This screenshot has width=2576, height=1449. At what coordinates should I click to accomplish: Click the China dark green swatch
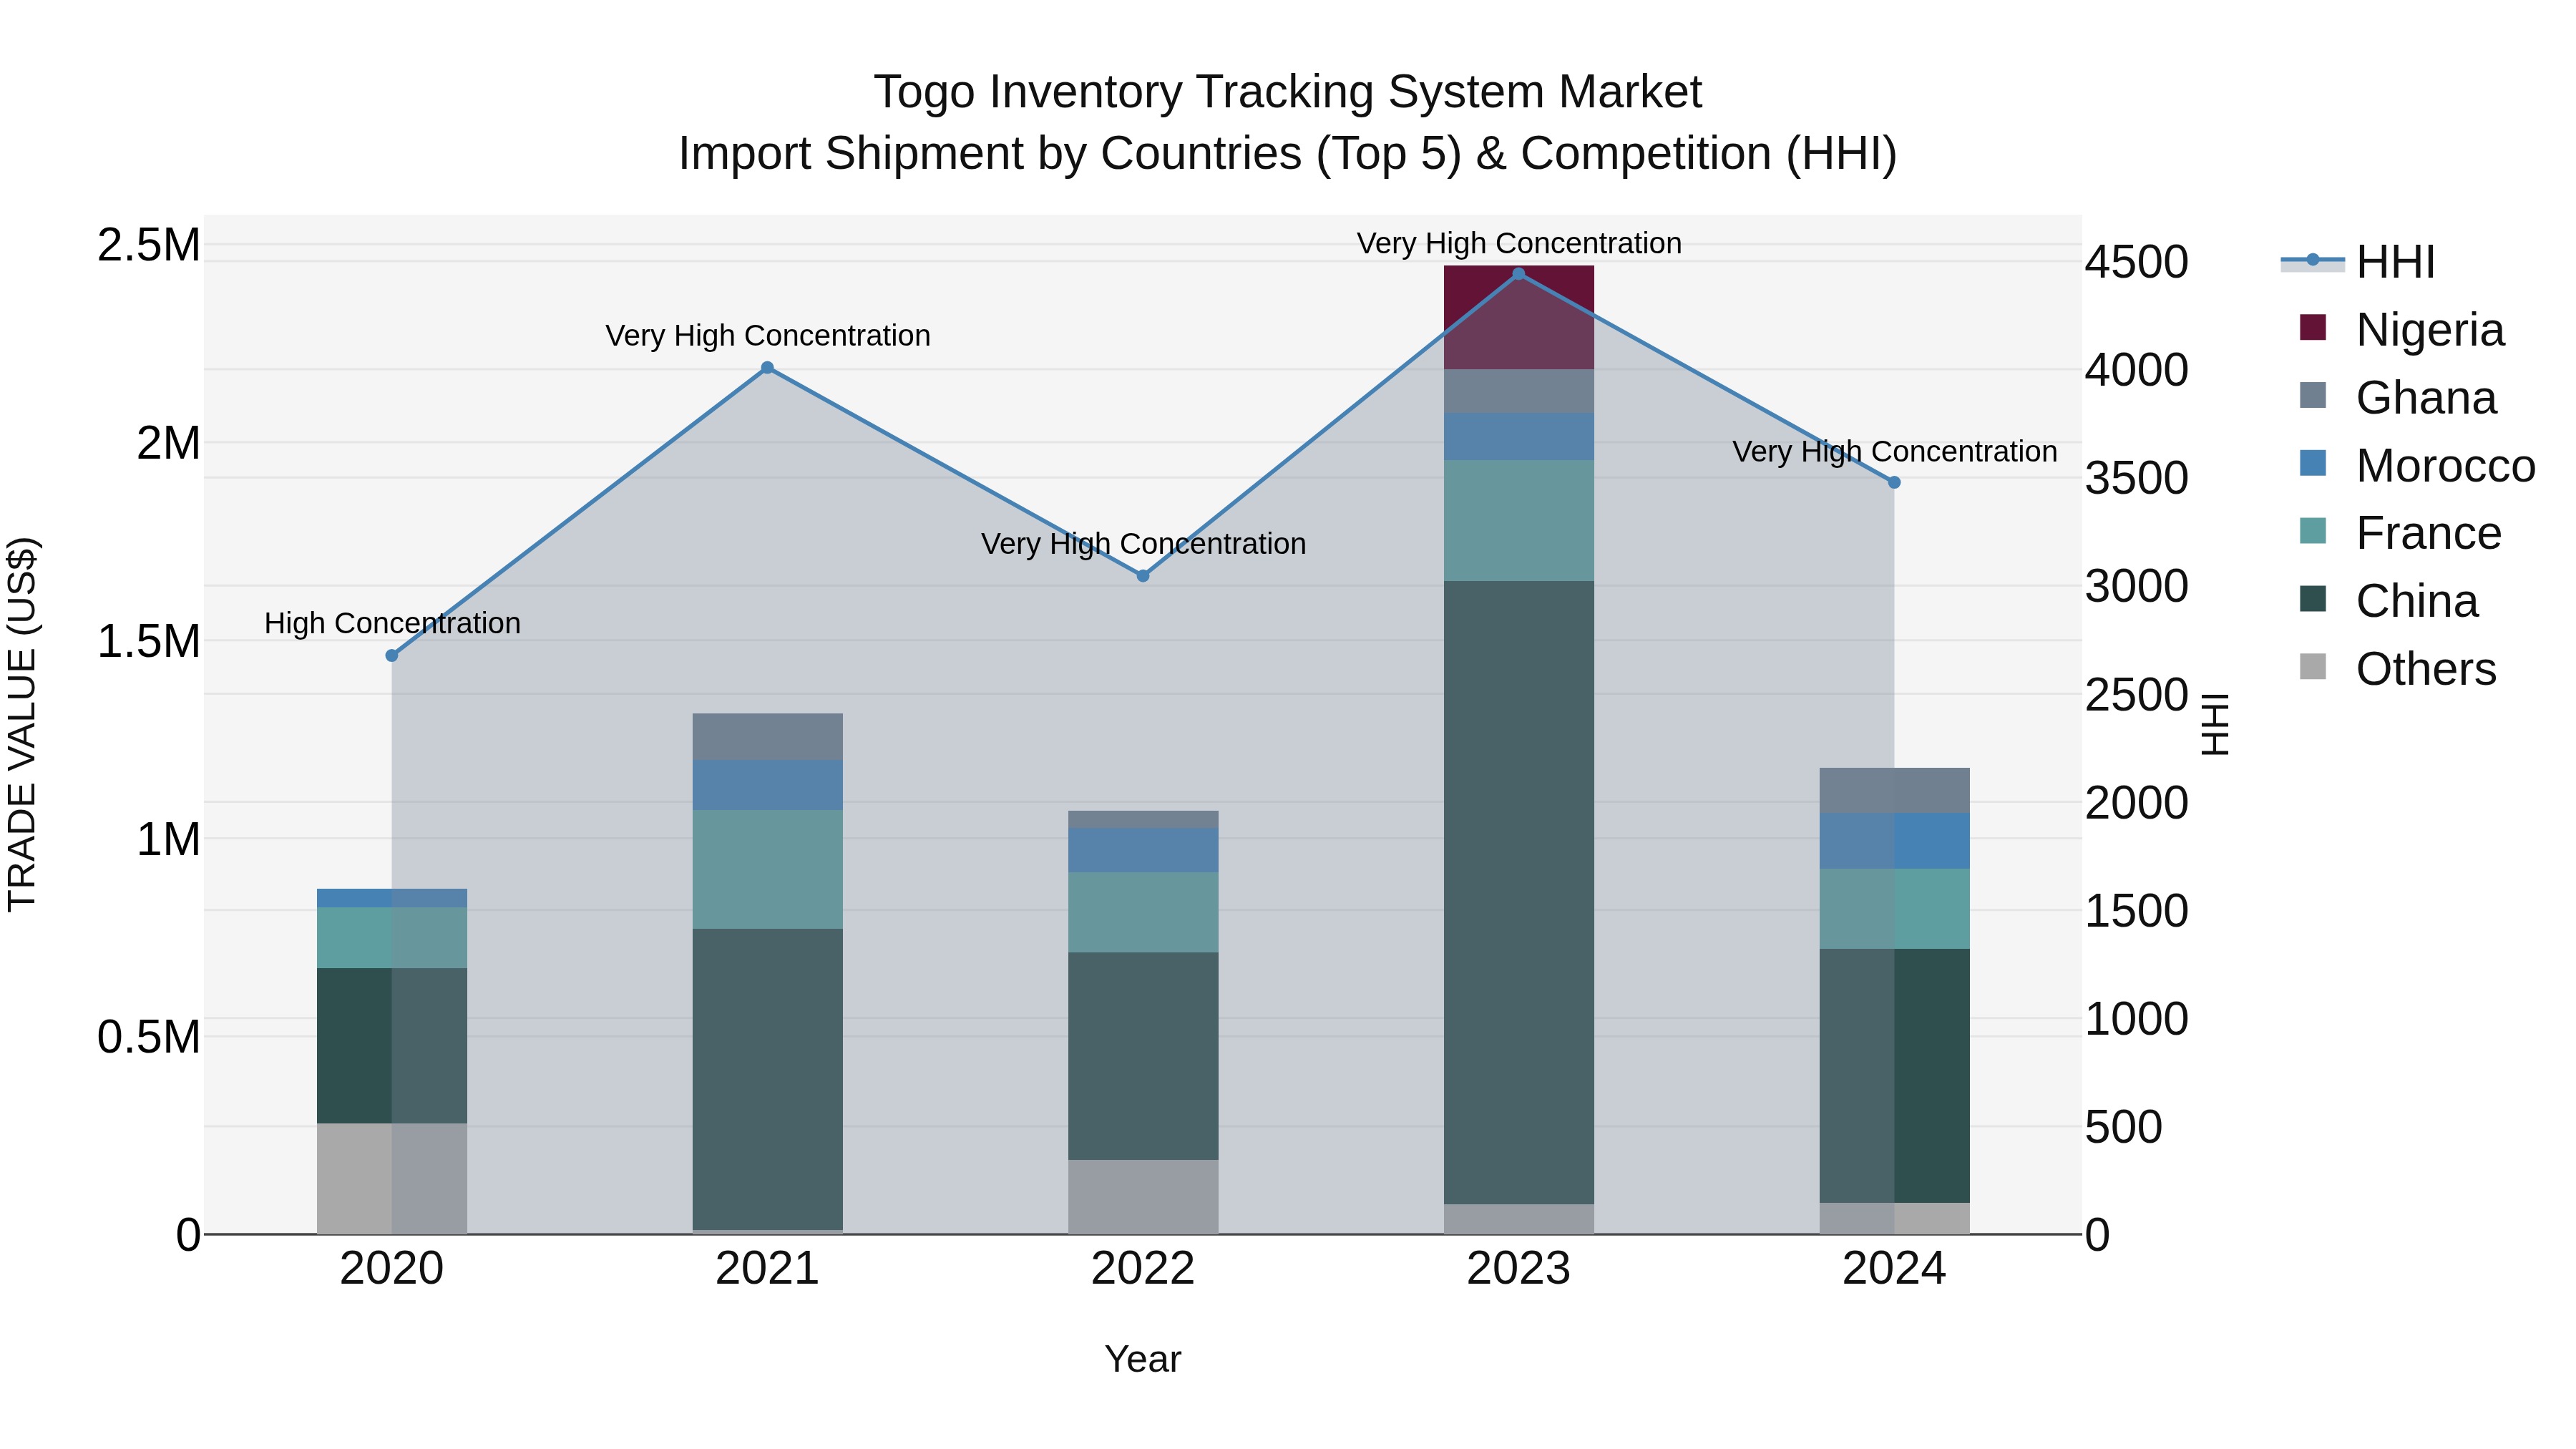coord(2313,599)
